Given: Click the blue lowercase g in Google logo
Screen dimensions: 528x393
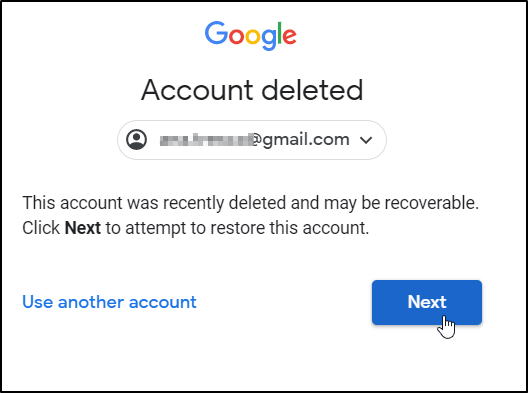Looking at the screenshot, I should pos(269,39).
